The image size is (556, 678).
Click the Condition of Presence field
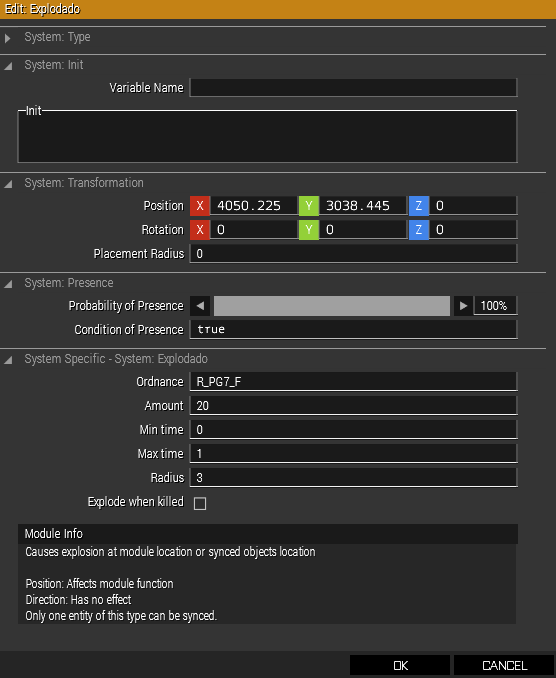(353, 329)
